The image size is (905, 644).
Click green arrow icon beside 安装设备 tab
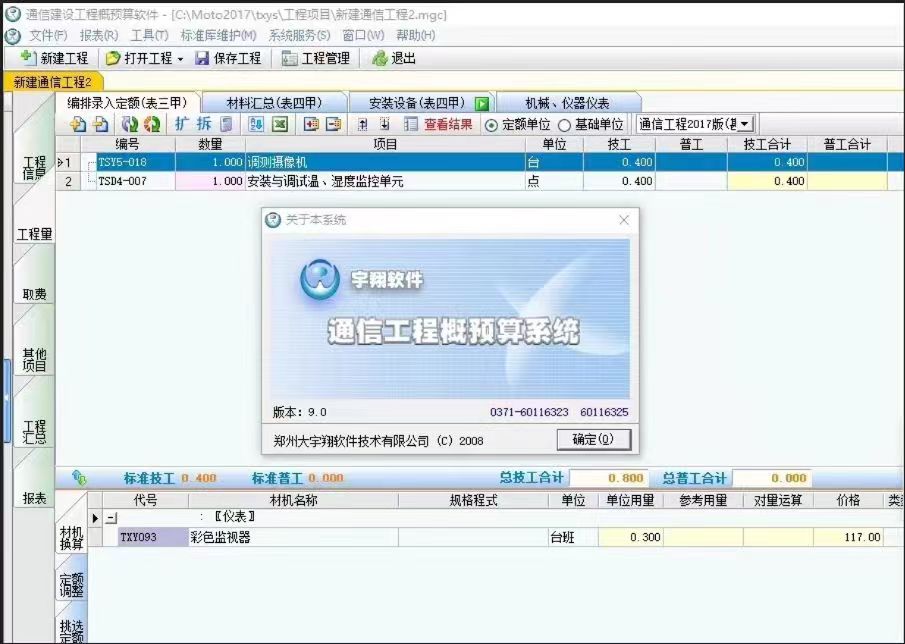pyautogui.click(x=482, y=103)
